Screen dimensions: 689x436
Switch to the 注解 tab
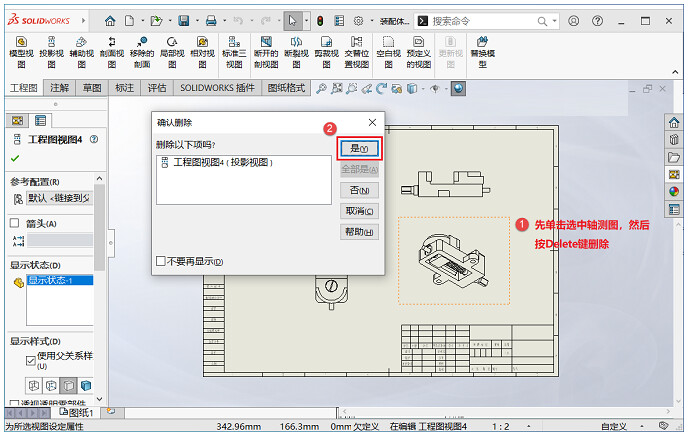[59, 88]
